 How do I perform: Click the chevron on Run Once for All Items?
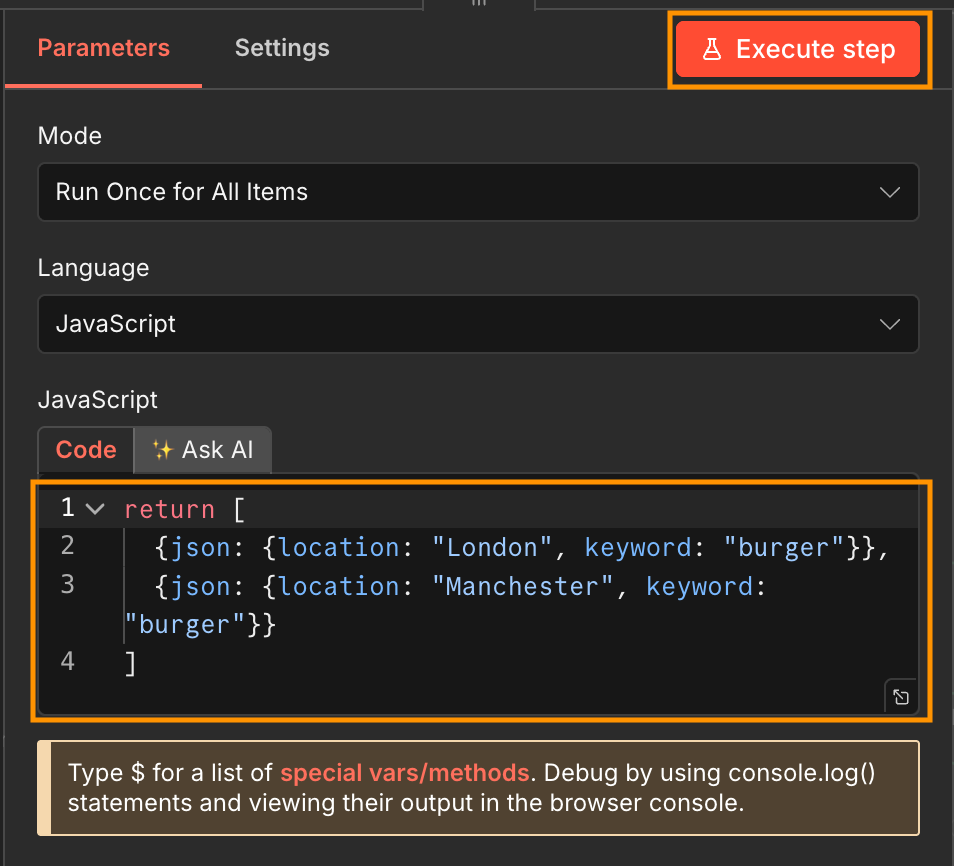click(888, 192)
